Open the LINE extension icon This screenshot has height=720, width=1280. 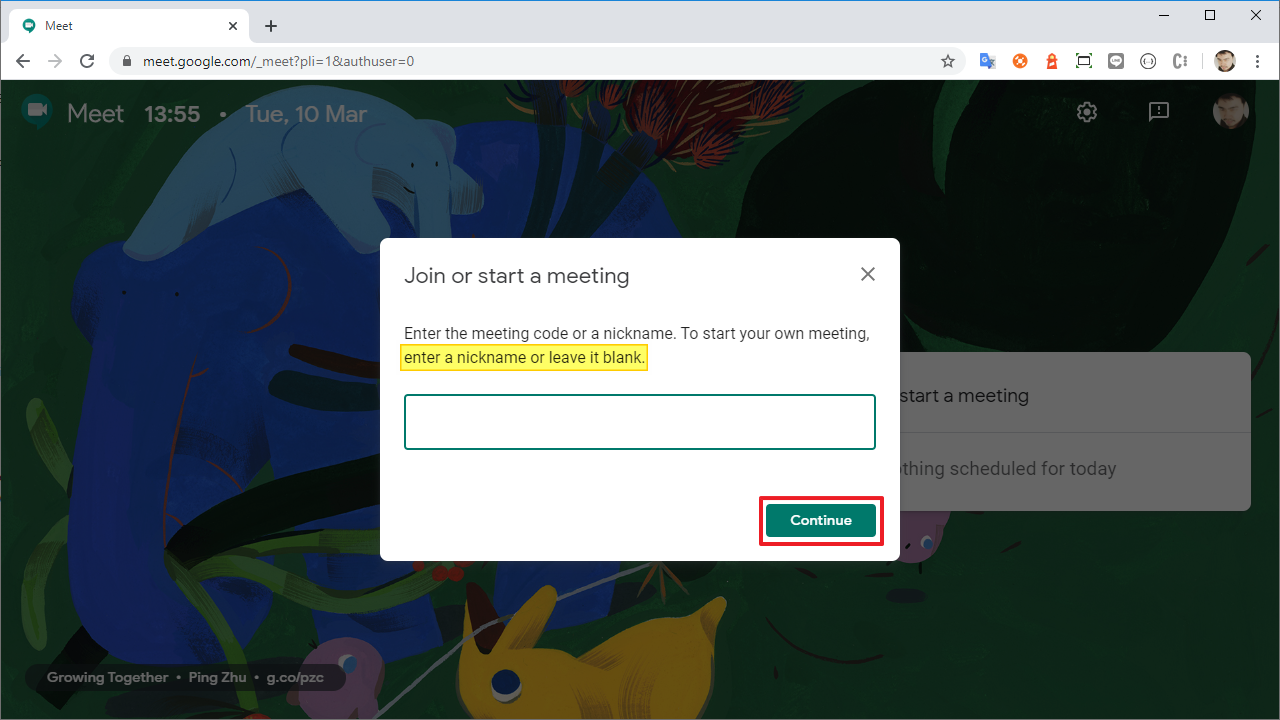[x=1116, y=61]
